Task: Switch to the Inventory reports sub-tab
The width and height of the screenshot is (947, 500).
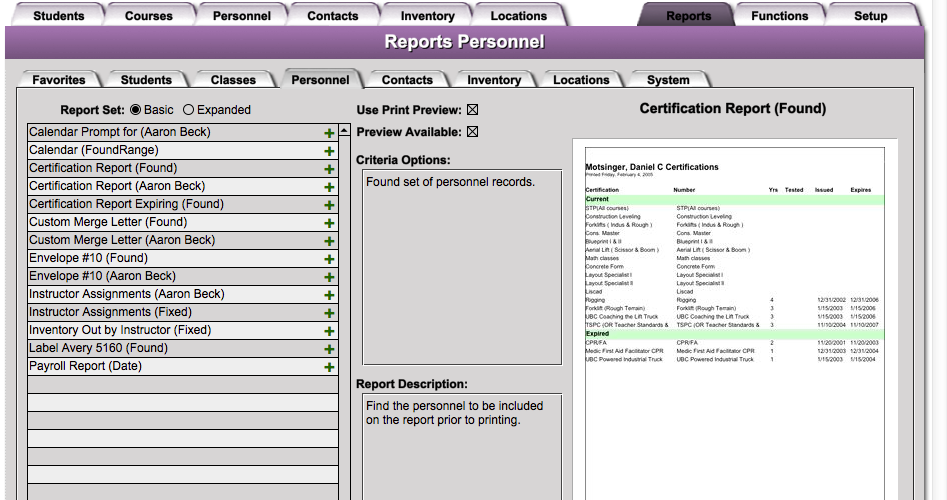Action: 494,80
